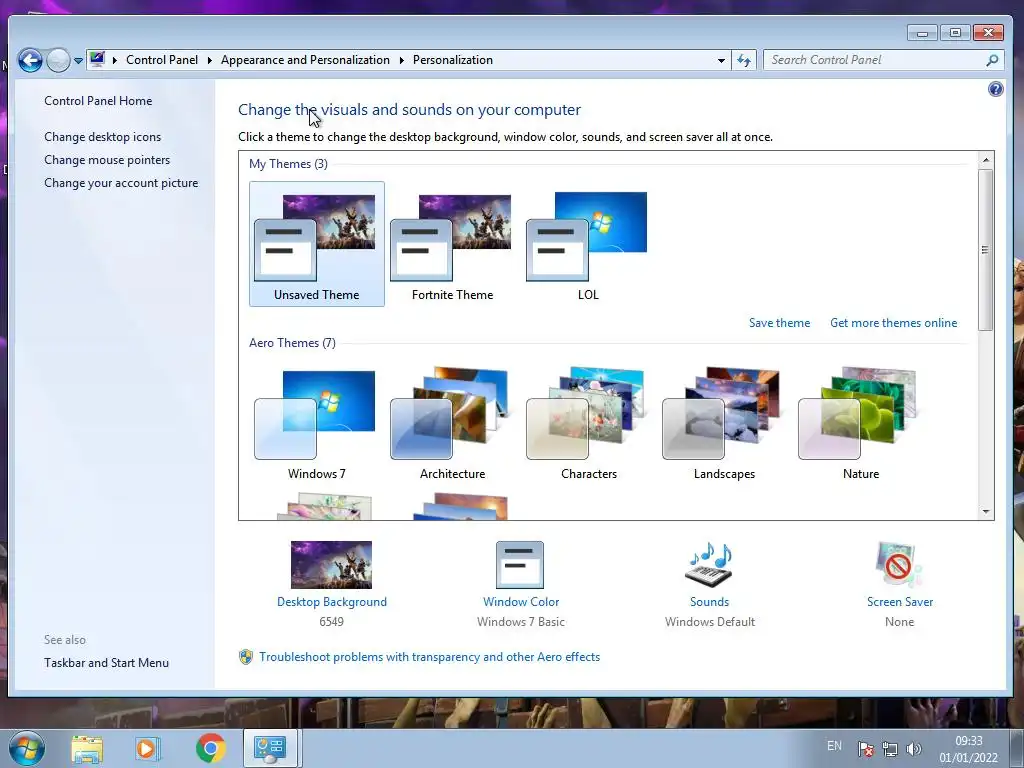1024x768 pixels.
Task: Refresh the Personalization page
Action: (744, 60)
